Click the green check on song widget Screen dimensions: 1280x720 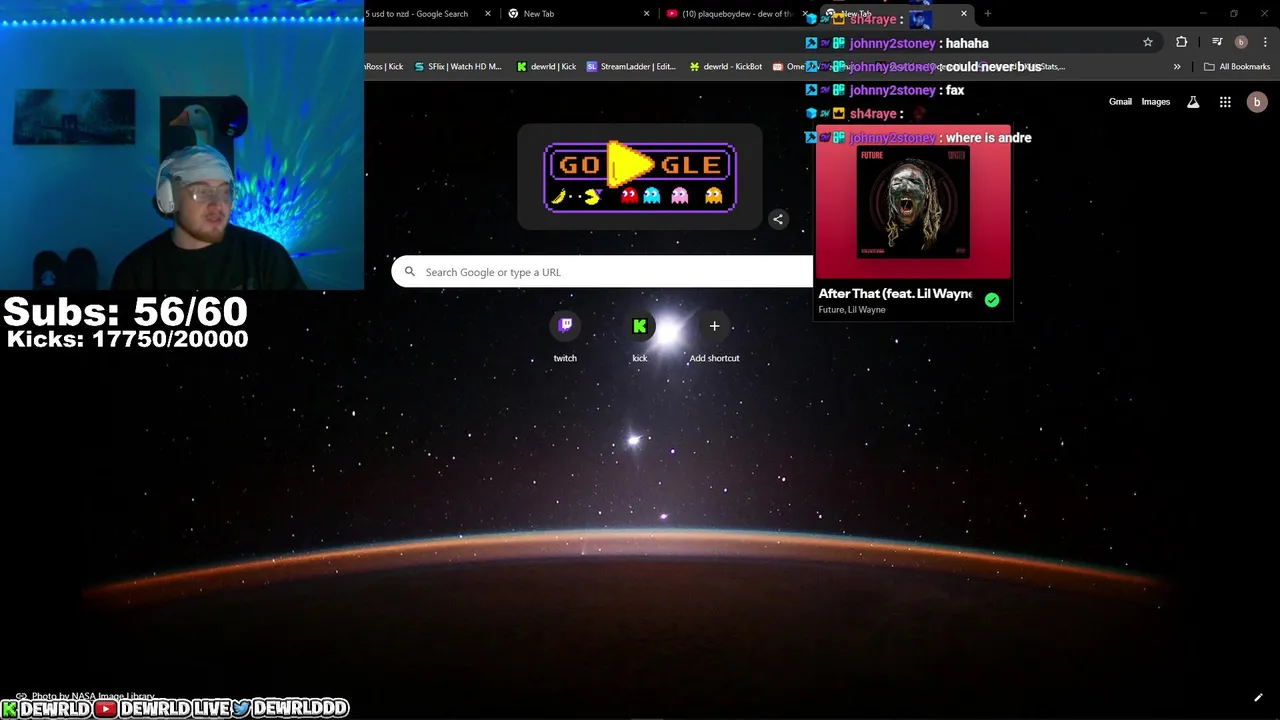pyautogui.click(x=991, y=300)
